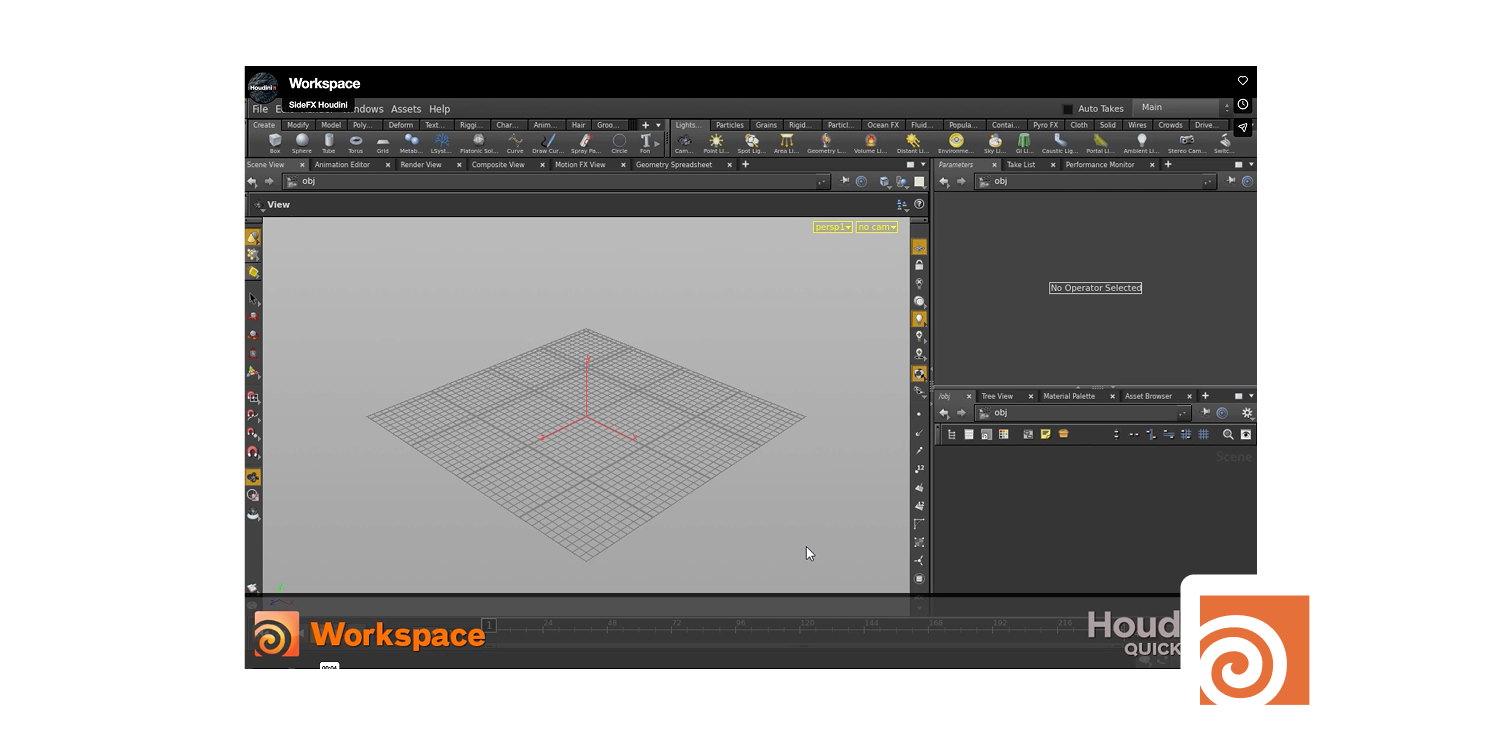Open the Assets menu
The width and height of the screenshot is (1500, 750).
click(x=406, y=109)
